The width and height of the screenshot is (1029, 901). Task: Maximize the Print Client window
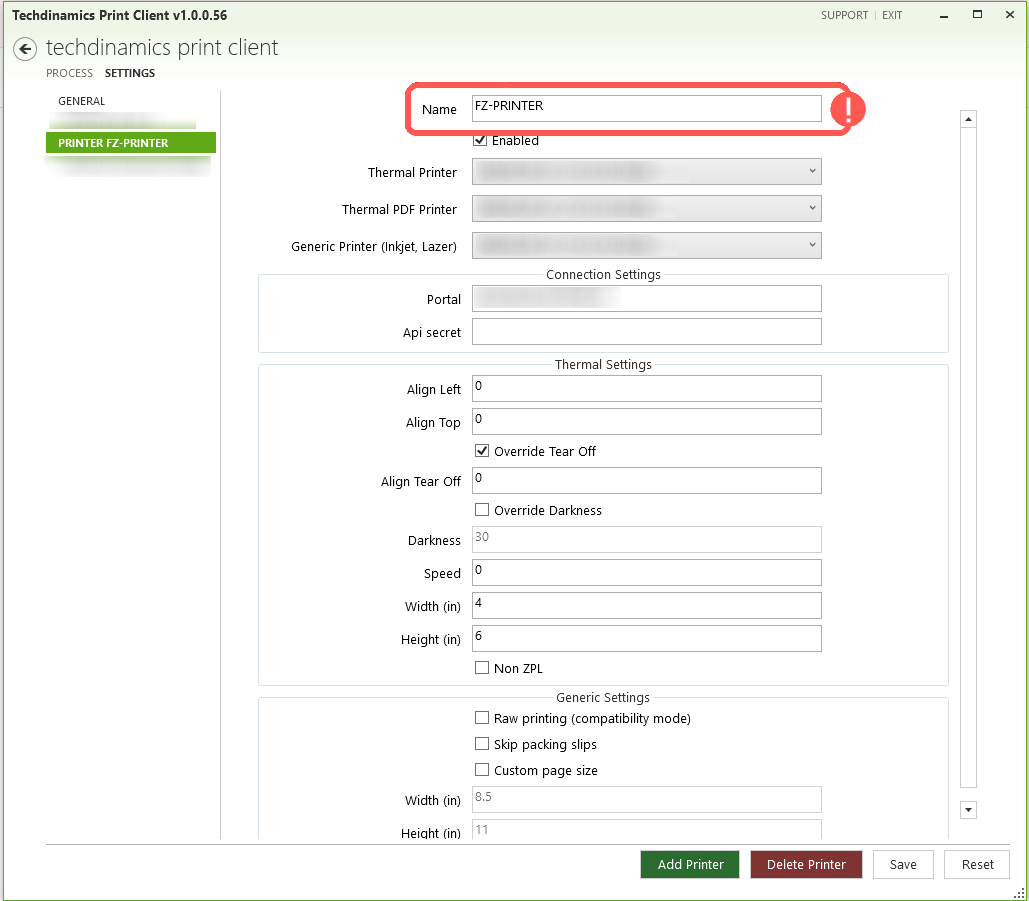pyautogui.click(x=977, y=14)
